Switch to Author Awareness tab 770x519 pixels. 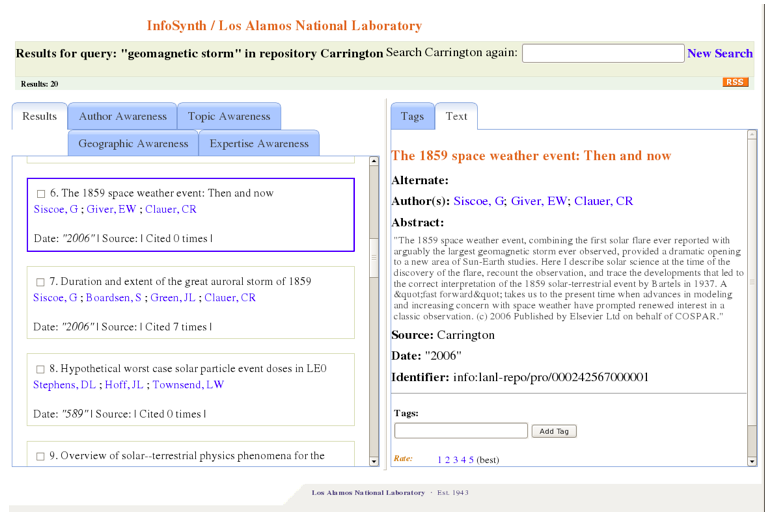click(123, 116)
